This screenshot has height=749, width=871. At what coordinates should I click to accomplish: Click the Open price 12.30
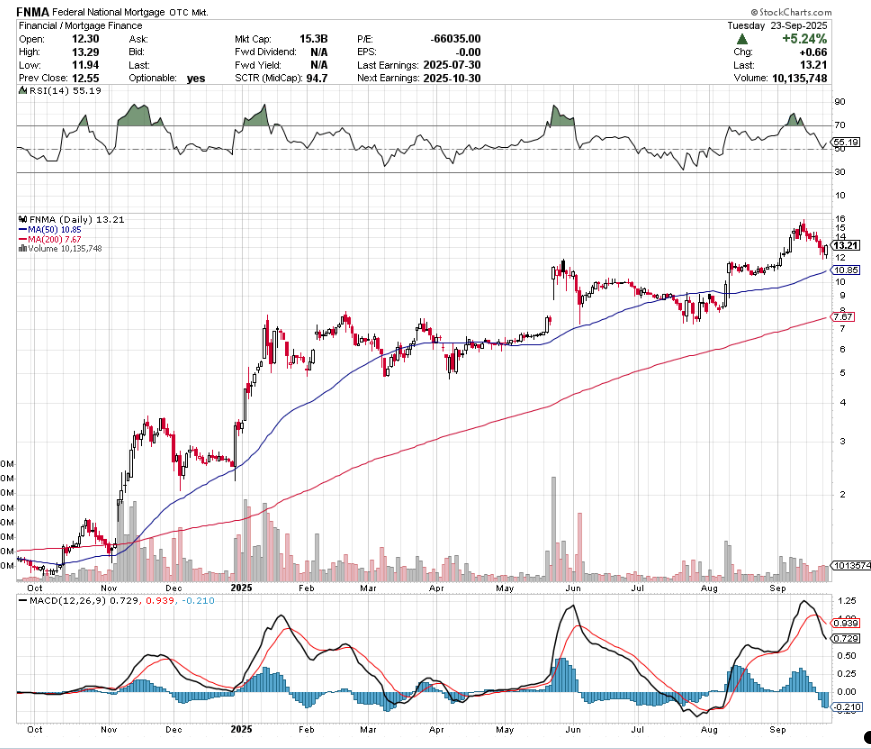[x=86, y=39]
